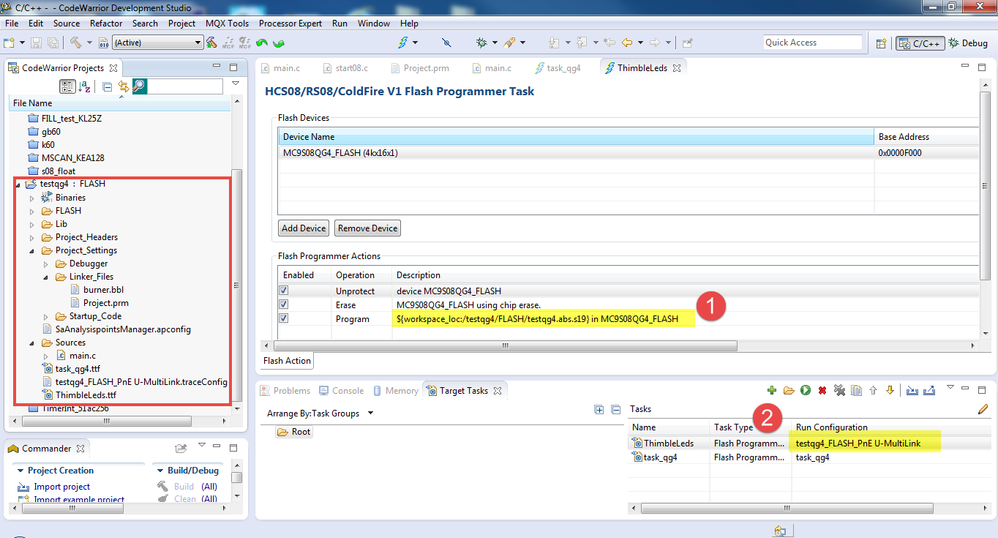Click the flashlight search toolbar icon
Viewport: 998px width, 538px height.
click(x=509, y=43)
